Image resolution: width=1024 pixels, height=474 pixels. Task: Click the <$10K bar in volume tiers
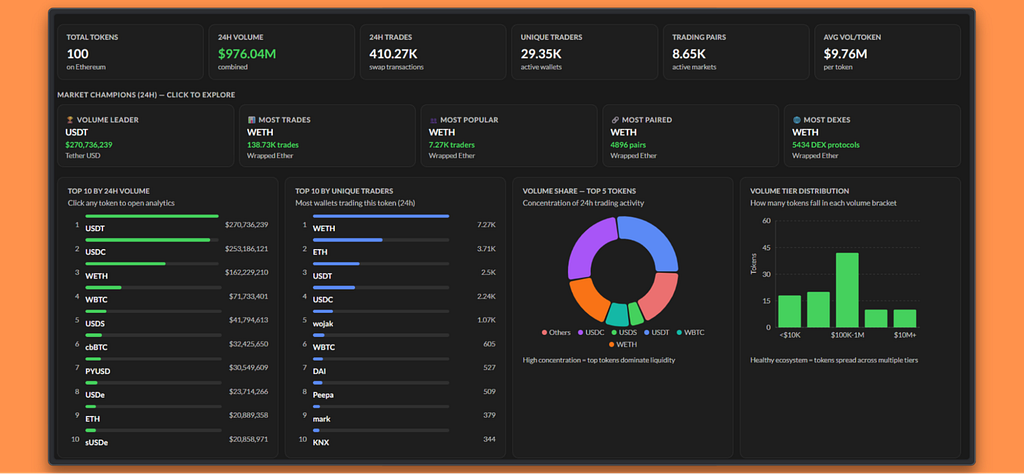point(790,311)
